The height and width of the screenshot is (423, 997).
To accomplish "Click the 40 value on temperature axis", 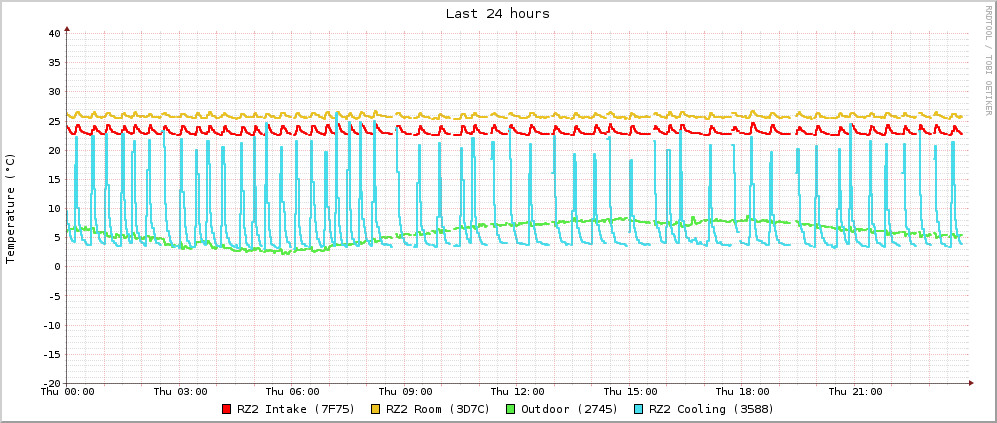I will click(x=54, y=33).
